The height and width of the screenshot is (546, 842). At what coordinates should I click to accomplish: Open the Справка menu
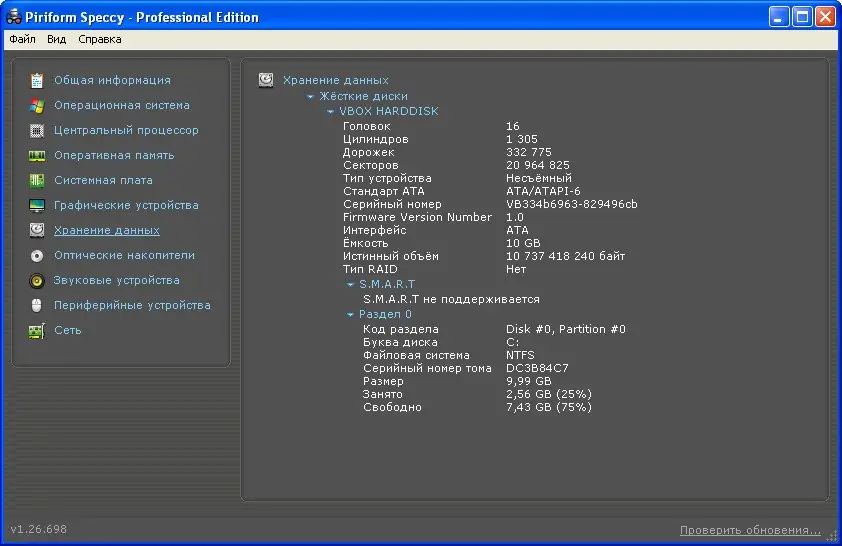100,39
